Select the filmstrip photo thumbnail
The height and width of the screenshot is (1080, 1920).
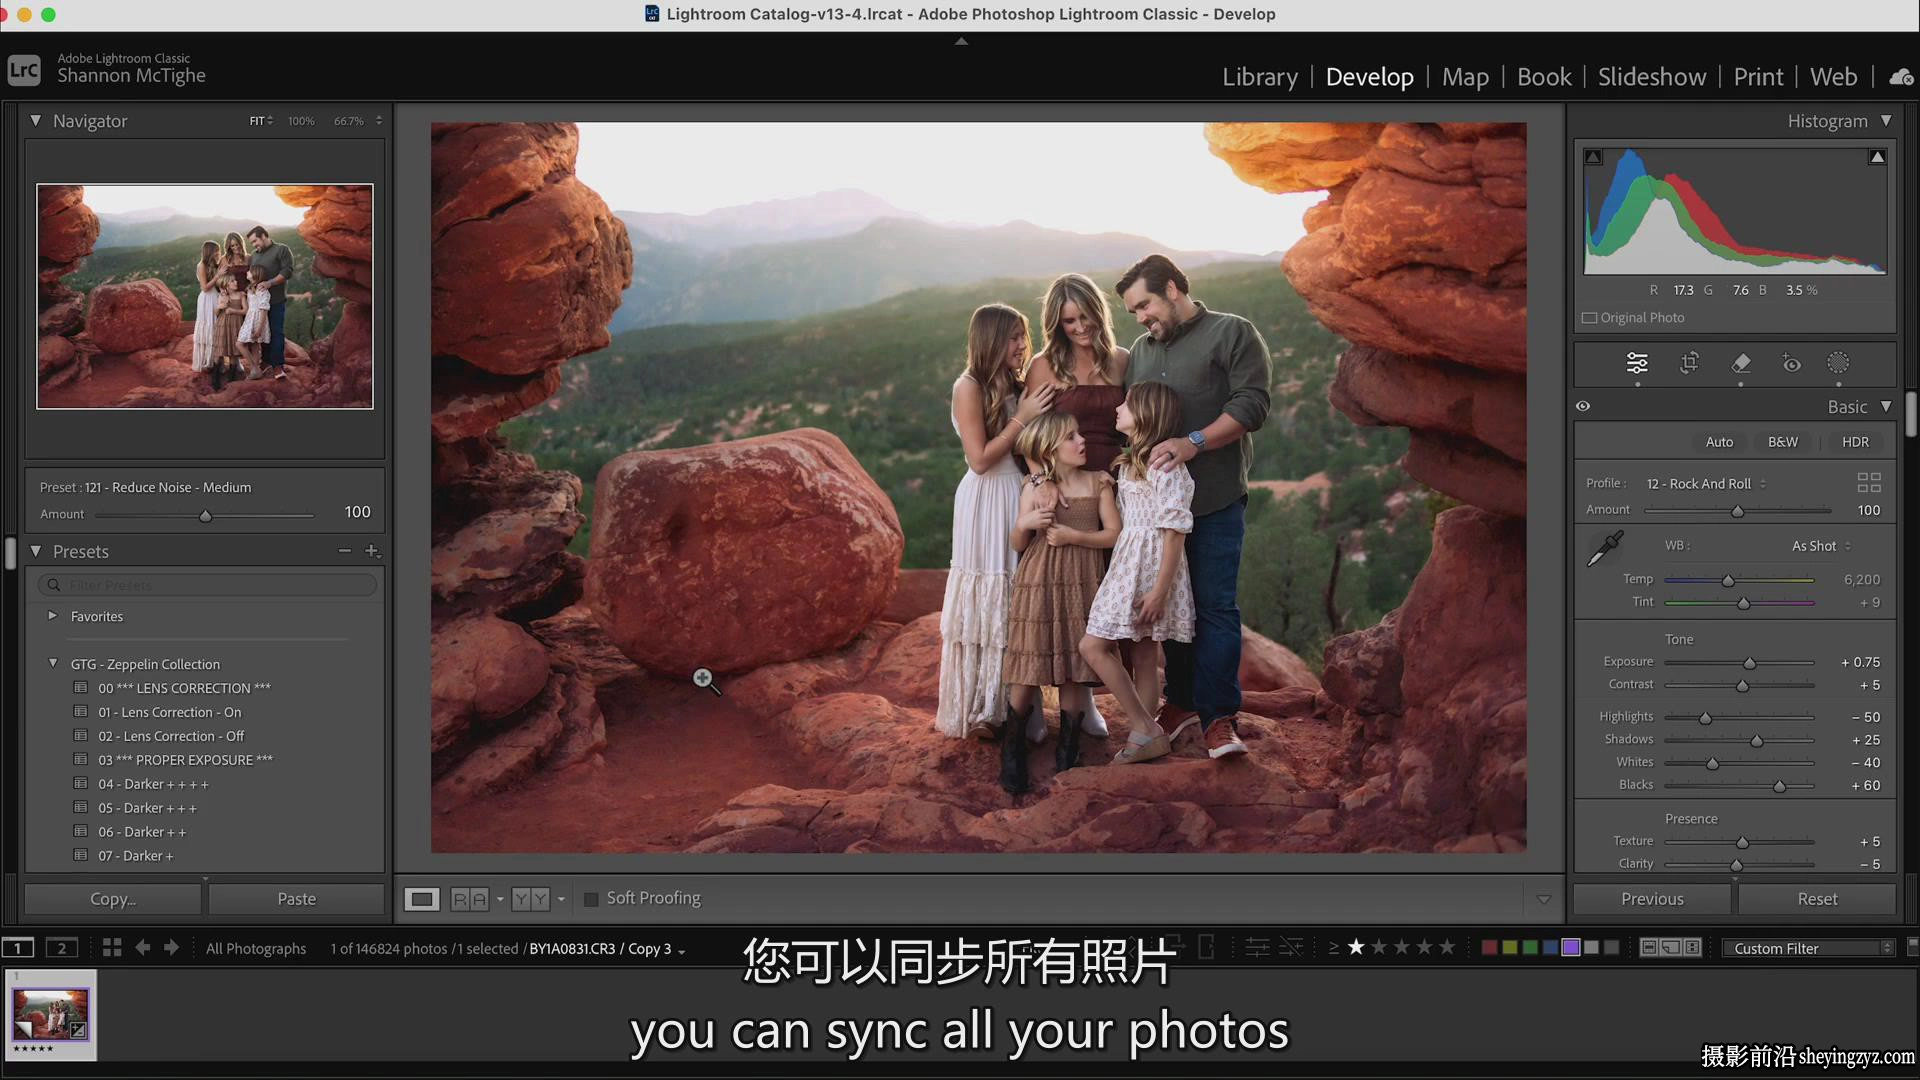pyautogui.click(x=51, y=1015)
